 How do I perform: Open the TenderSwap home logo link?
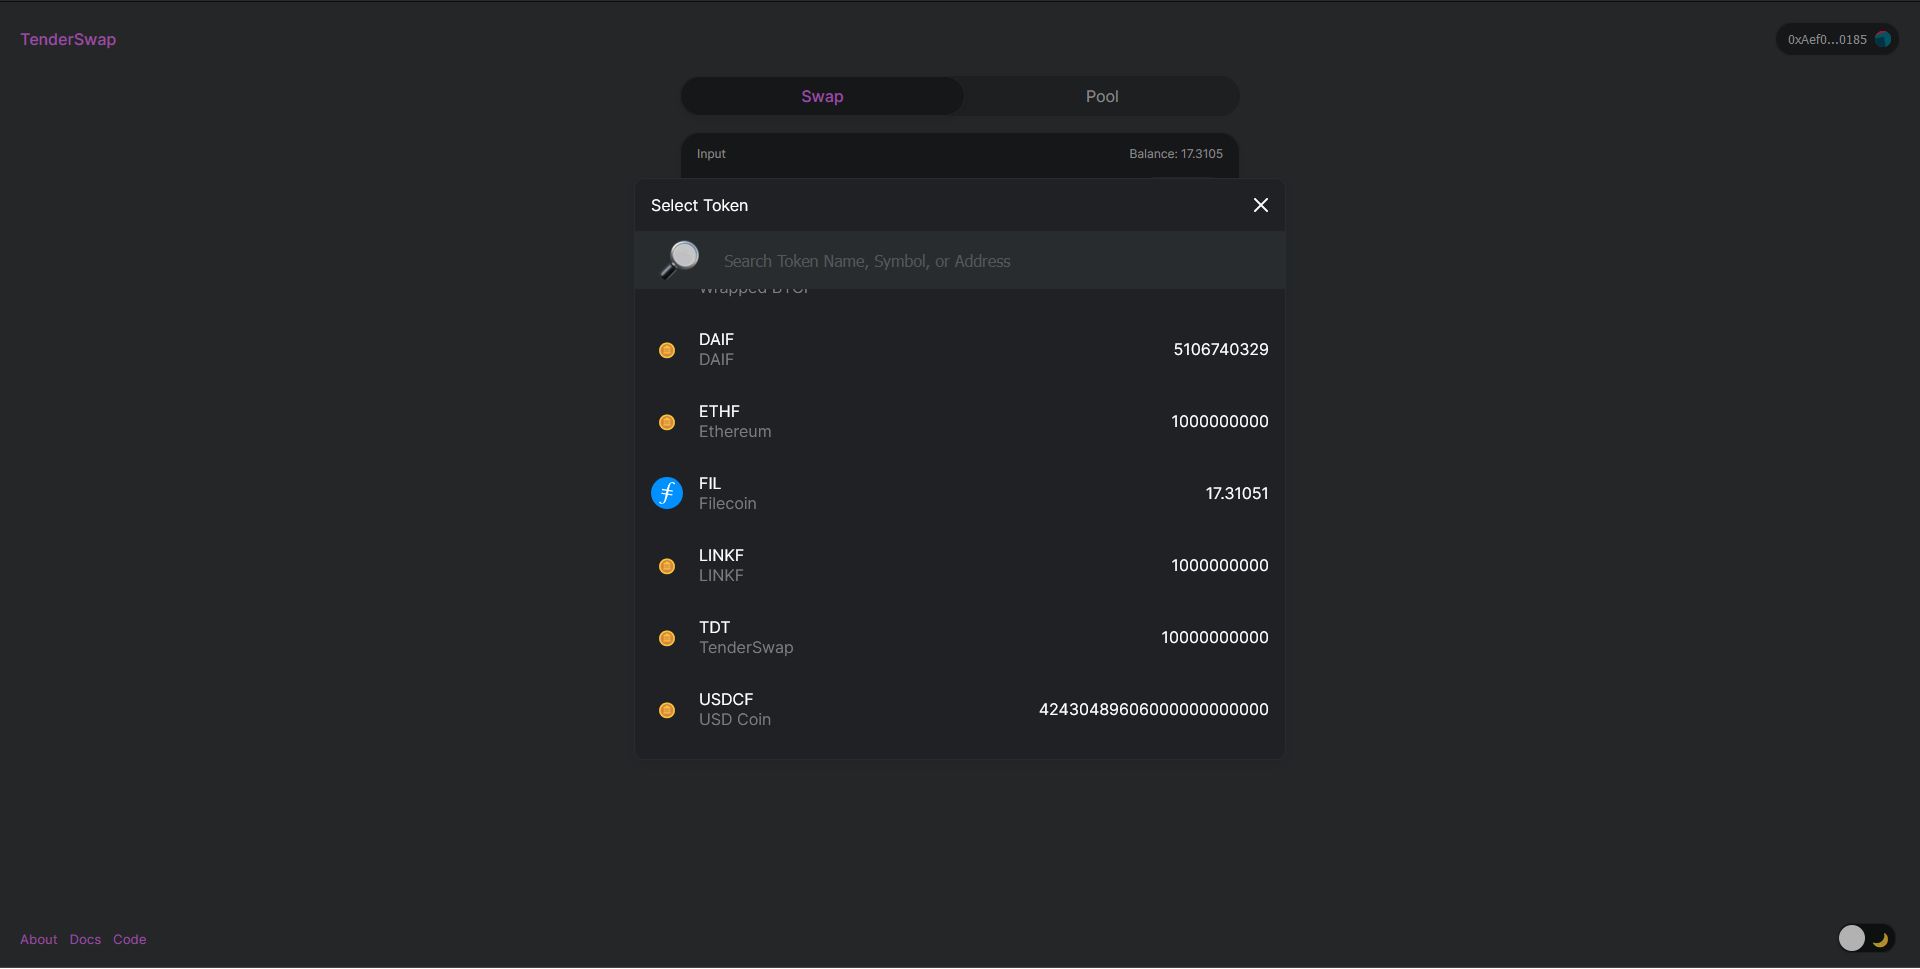tap(68, 39)
